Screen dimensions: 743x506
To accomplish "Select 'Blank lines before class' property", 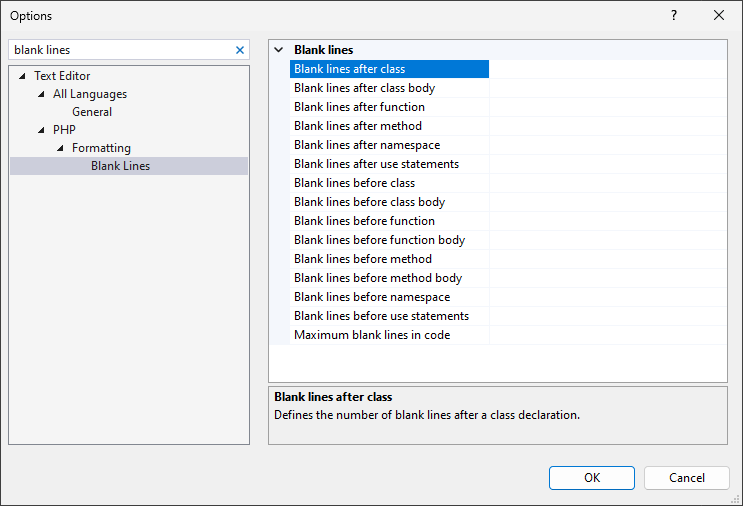I will pyautogui.click(x=390, y=183).
